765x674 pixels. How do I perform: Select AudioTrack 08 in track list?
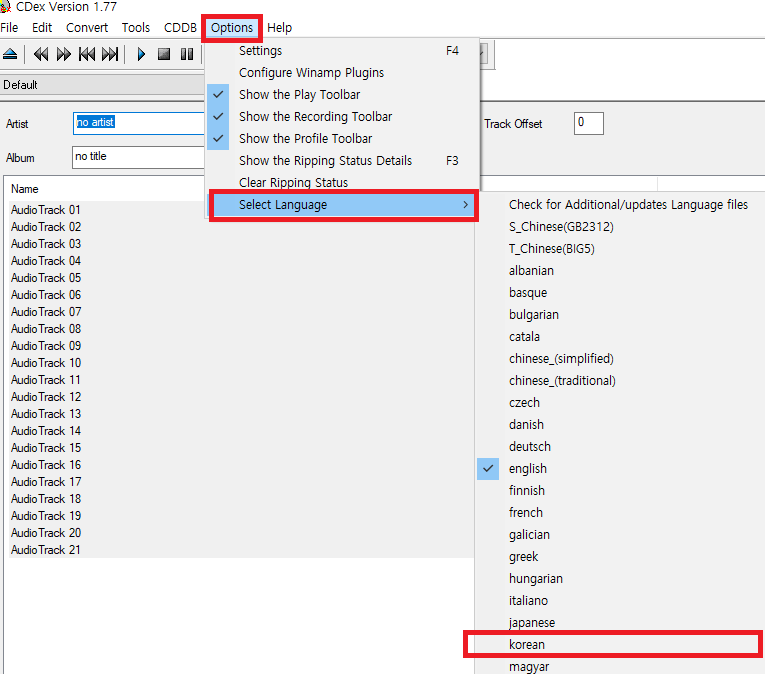point(46,329)
